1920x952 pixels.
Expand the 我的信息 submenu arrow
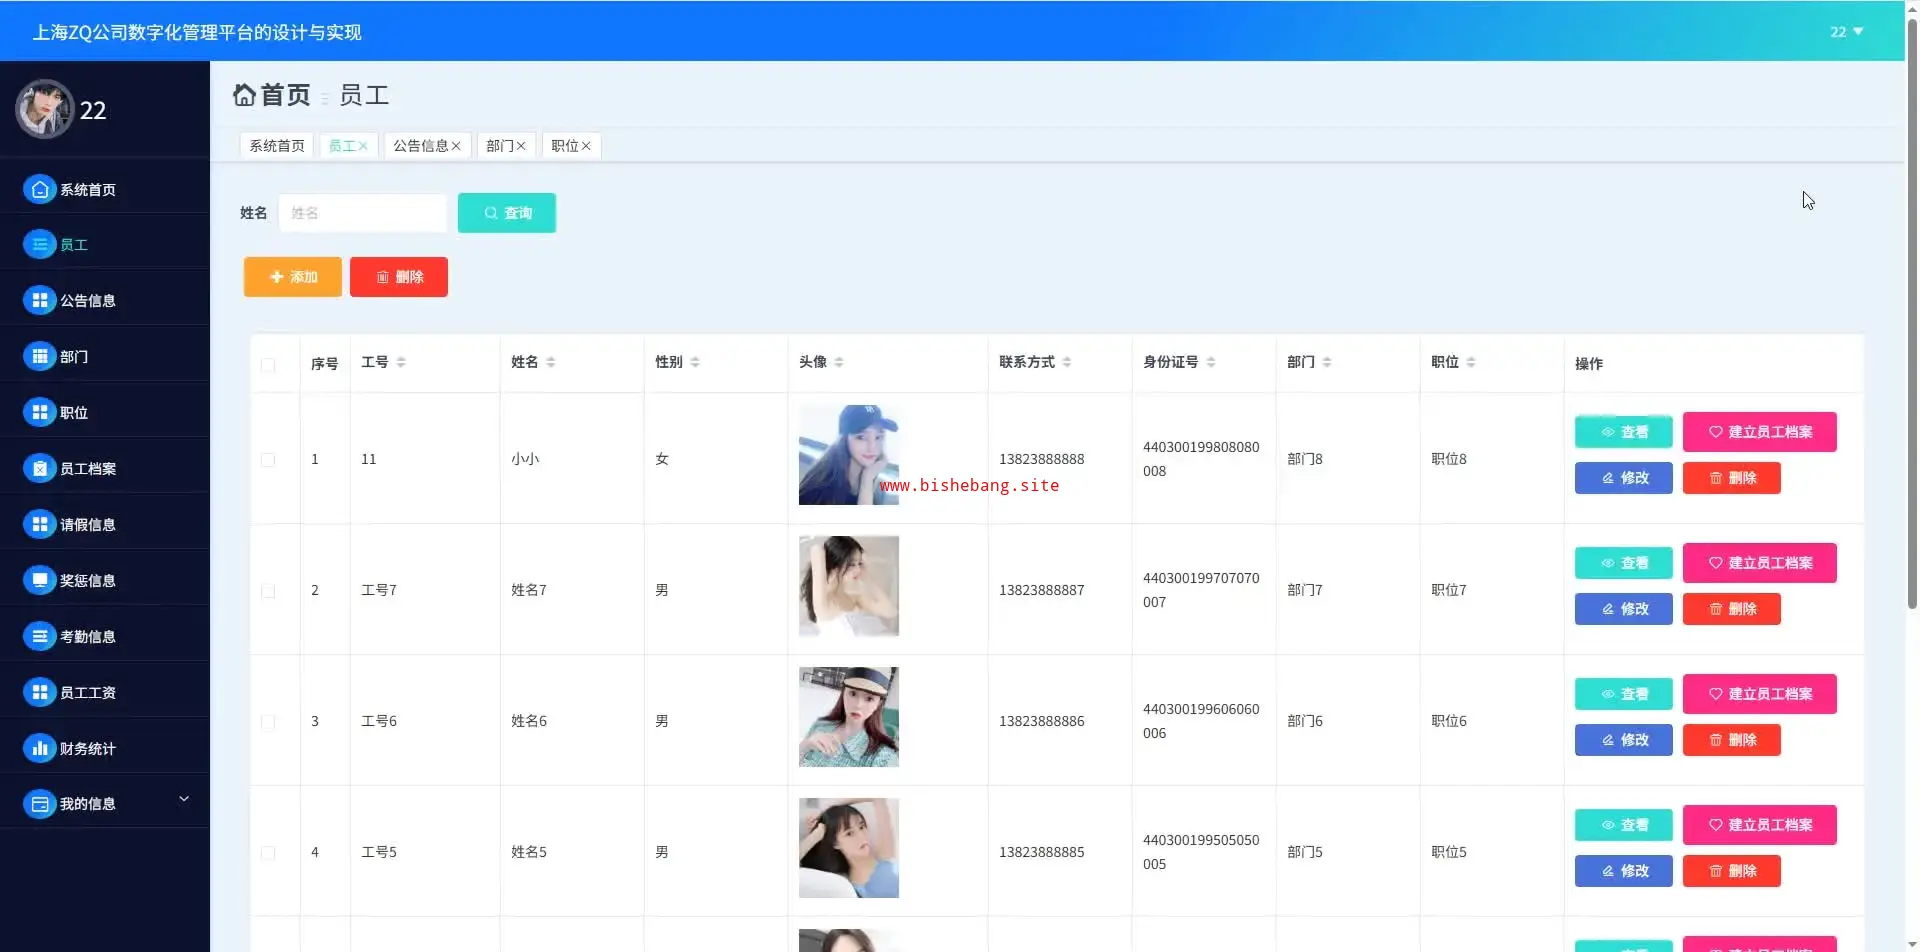coord(184,799)
